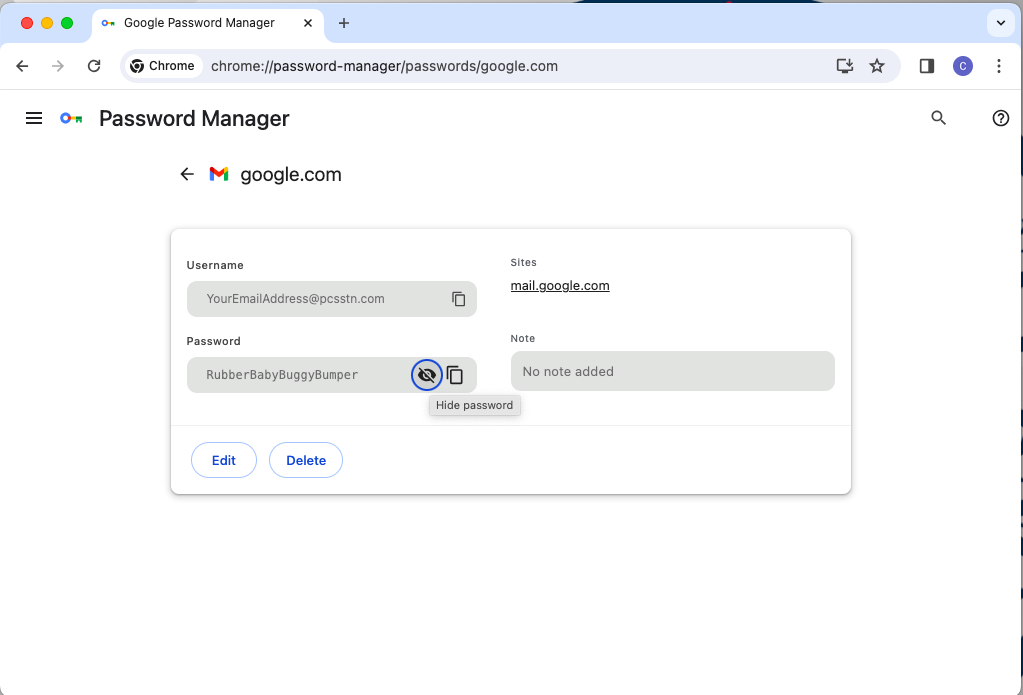Bookmark this page with the star icon

877,66
